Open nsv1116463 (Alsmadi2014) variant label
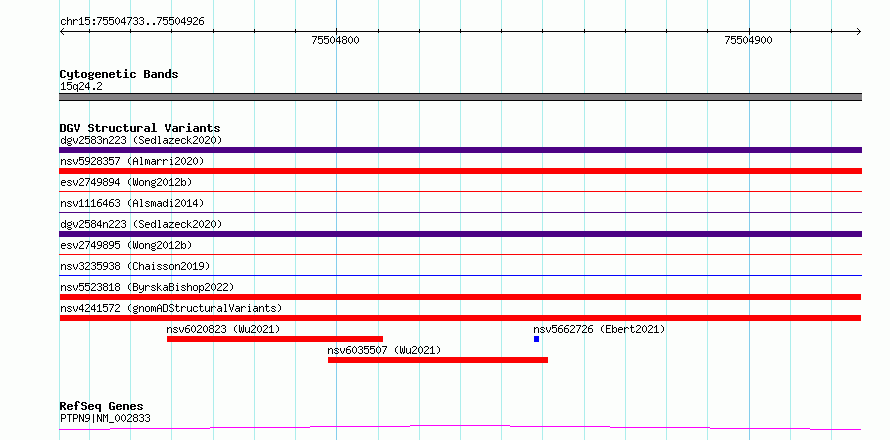 click(x=132, y=203)
